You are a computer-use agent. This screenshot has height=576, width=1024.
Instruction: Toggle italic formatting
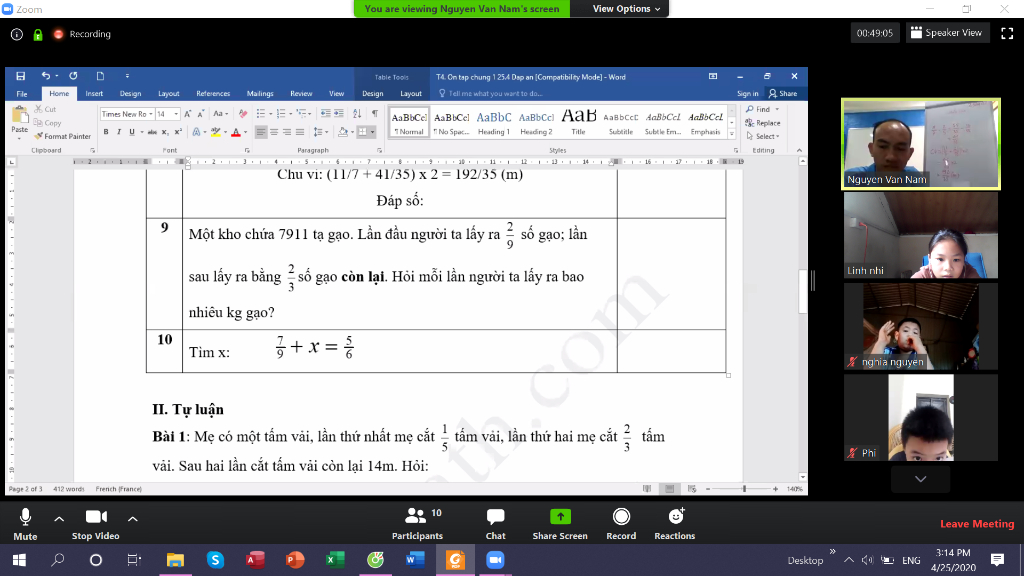(x=119, y=132)
